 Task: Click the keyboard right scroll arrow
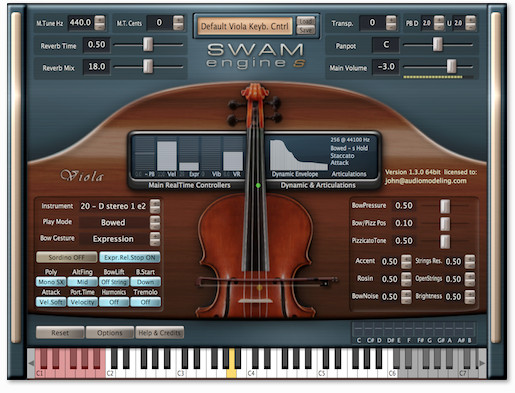tap(482, 363)
